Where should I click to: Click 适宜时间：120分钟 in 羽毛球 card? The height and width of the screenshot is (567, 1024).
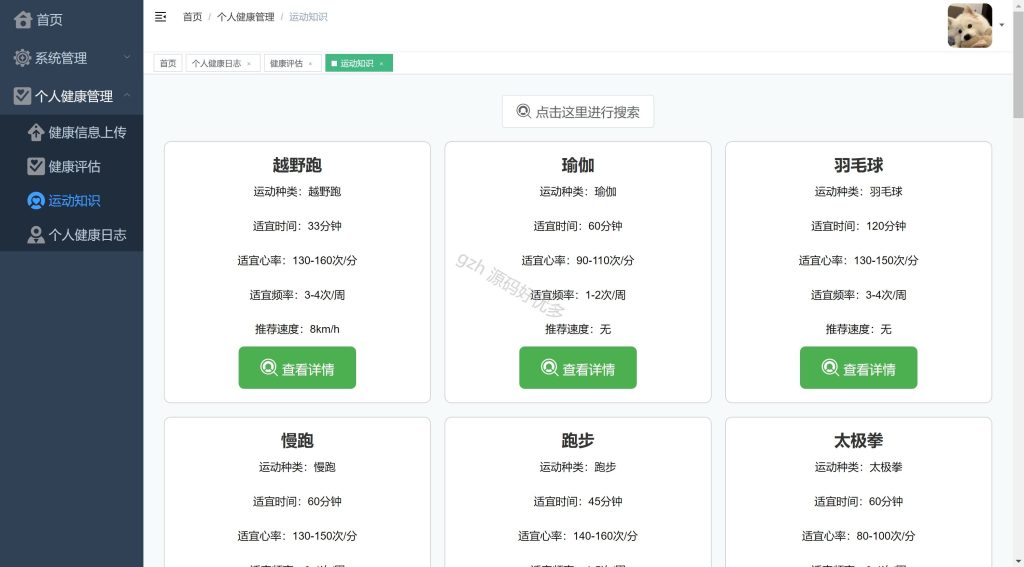tap(858, 226)
